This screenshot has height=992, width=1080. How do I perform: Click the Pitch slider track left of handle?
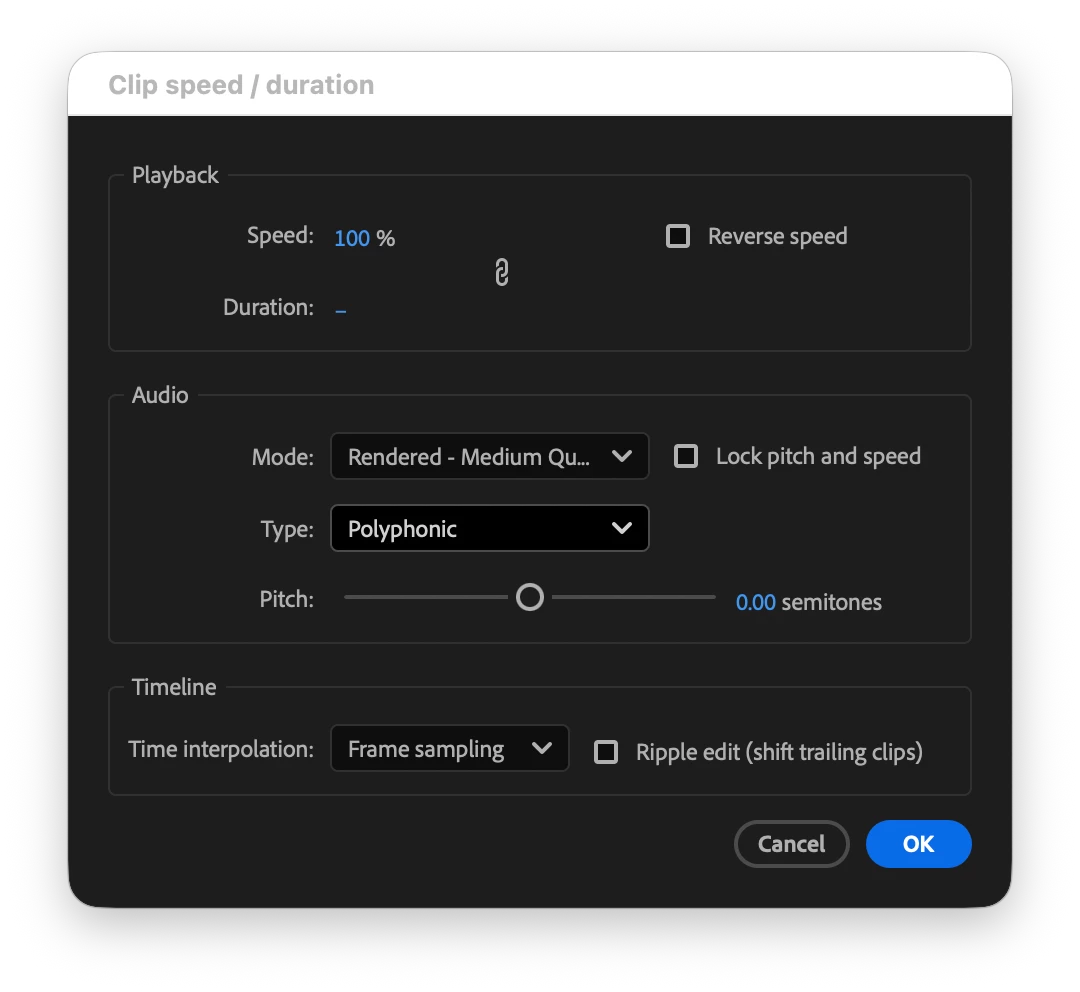(426, 597)
